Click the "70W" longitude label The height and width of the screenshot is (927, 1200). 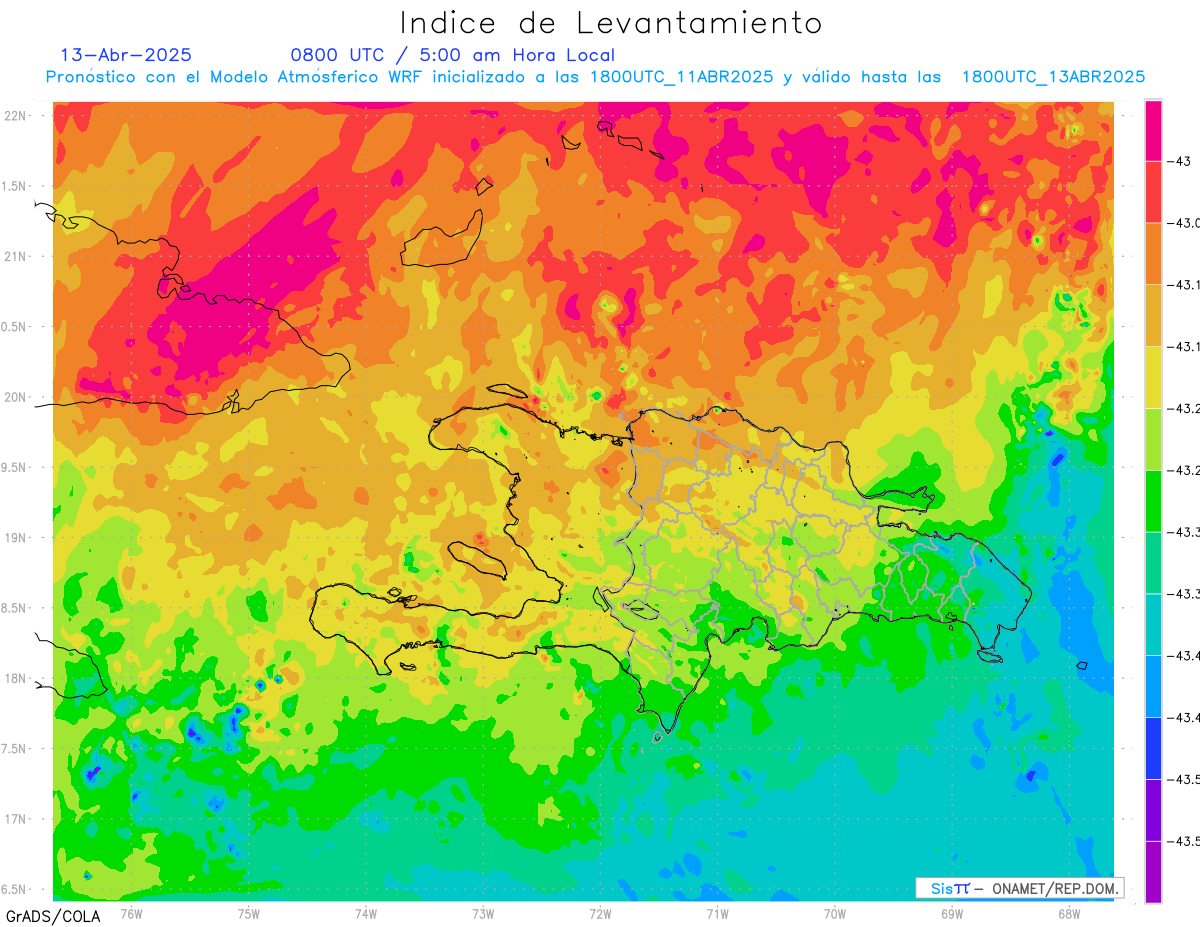(x=835, y=913)
